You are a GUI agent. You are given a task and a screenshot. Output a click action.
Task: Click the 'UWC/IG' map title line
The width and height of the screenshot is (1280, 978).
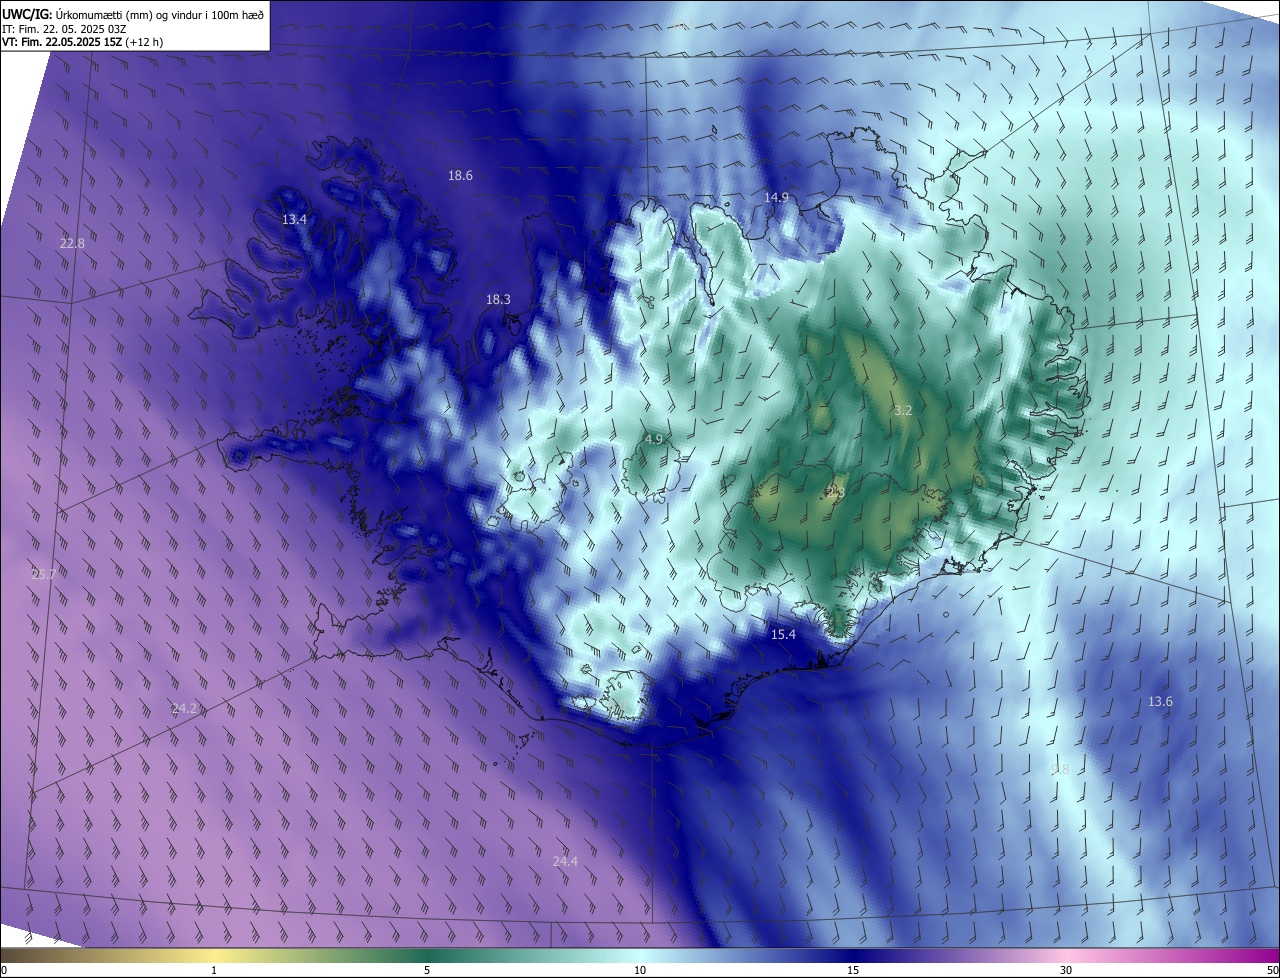133,14
